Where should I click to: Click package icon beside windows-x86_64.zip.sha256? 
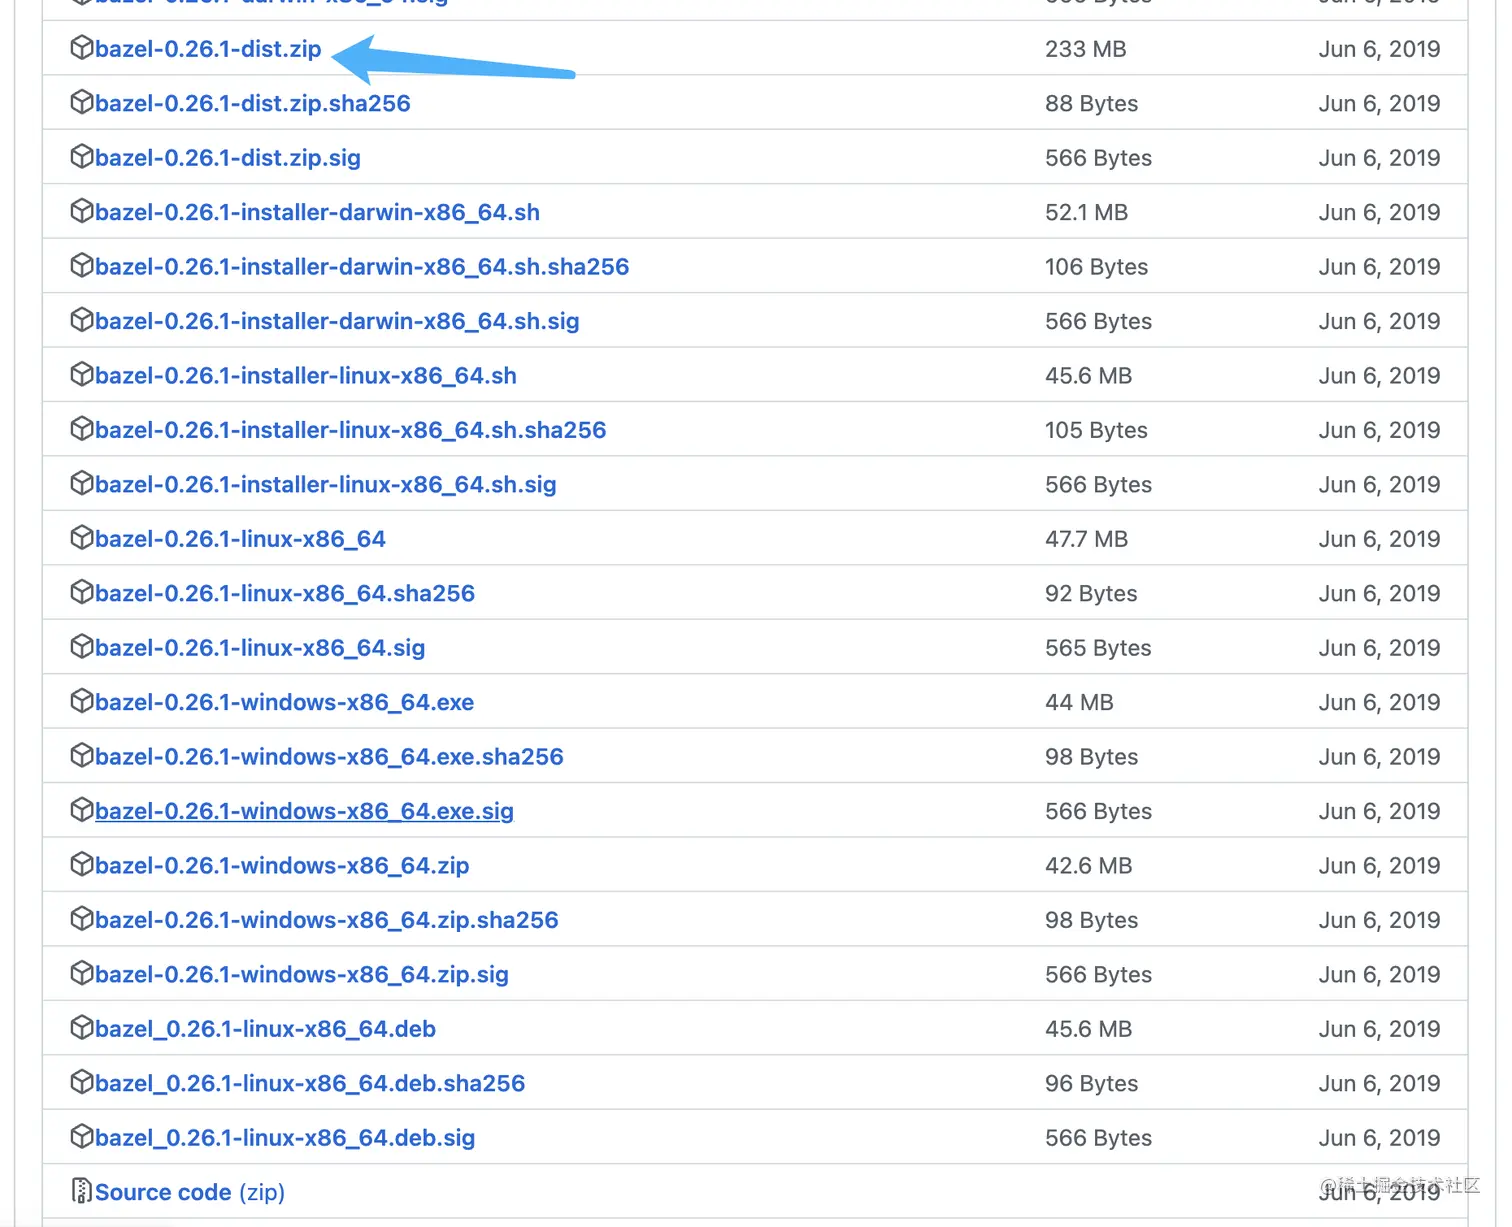(x=81, y=919)
